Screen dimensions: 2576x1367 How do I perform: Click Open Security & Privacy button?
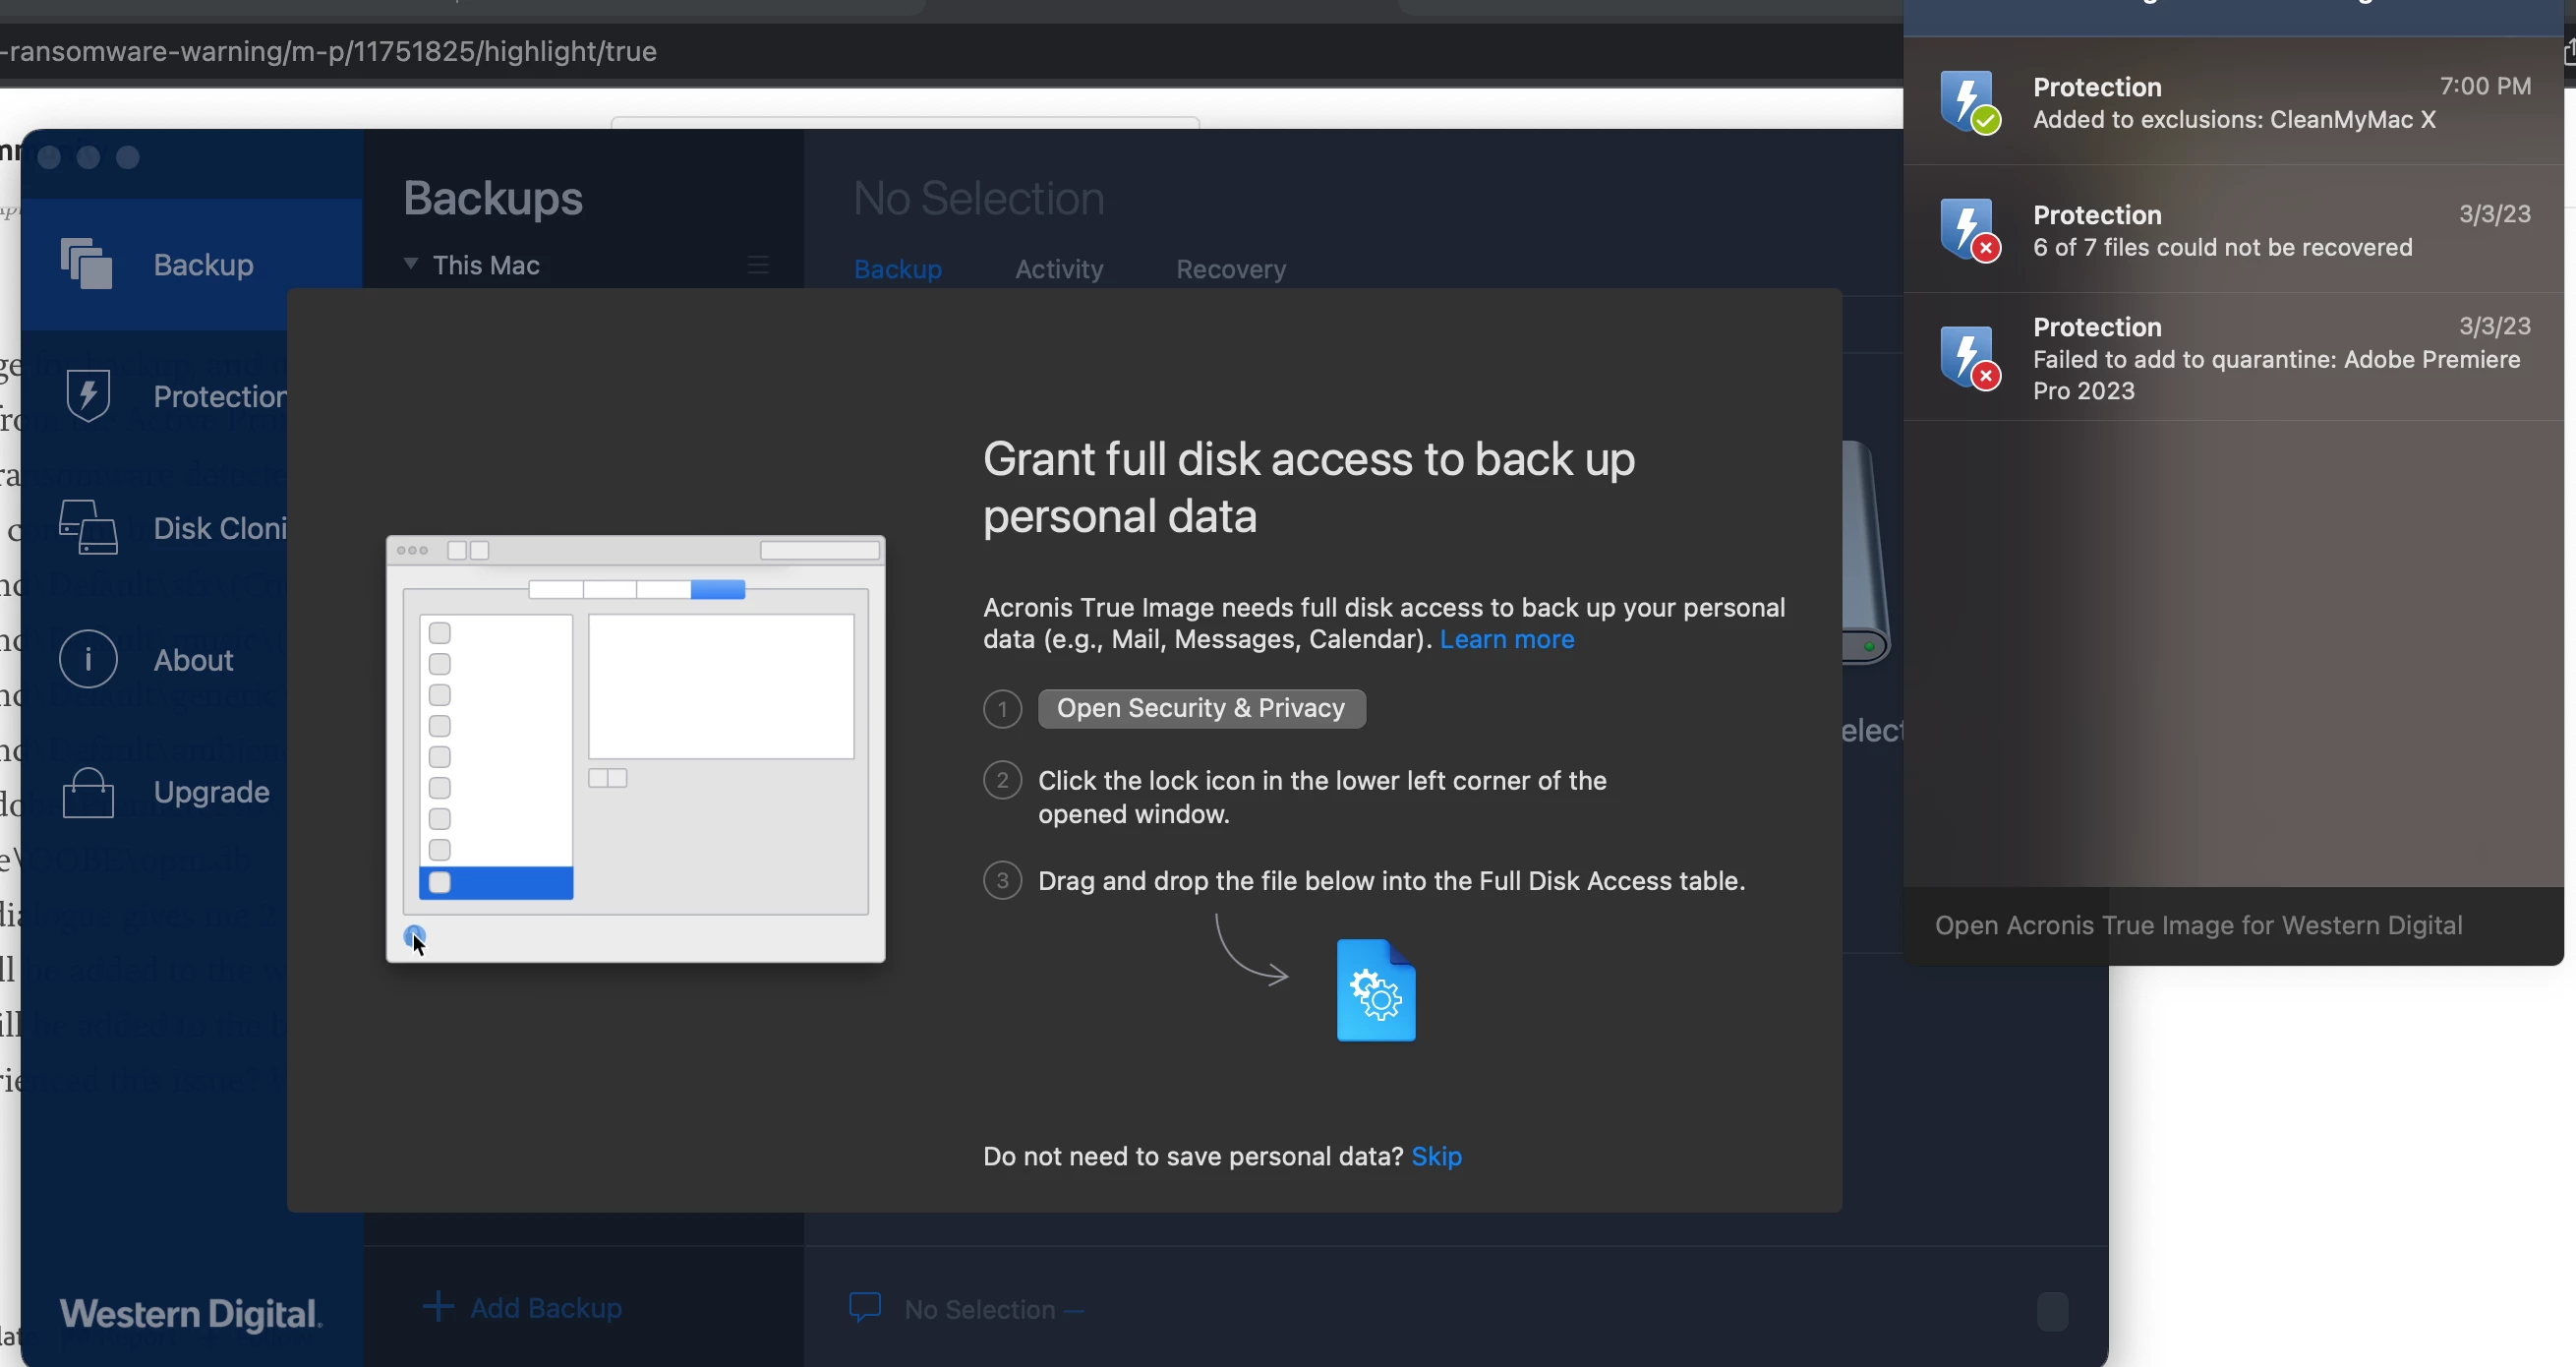coord(1201,708)
